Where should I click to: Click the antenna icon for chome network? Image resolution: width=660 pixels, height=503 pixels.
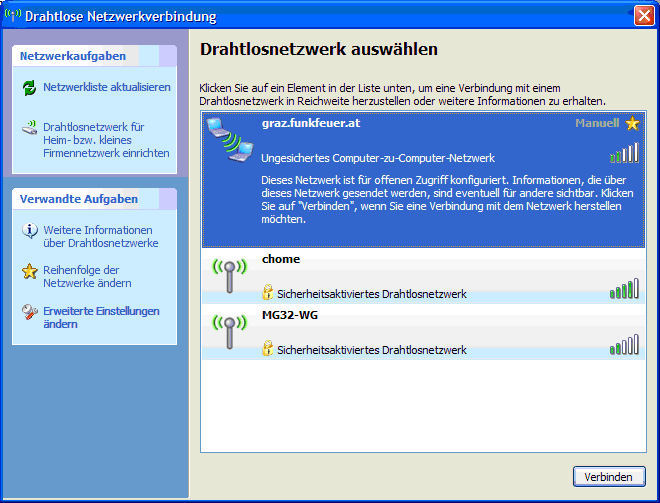point(229,276)
